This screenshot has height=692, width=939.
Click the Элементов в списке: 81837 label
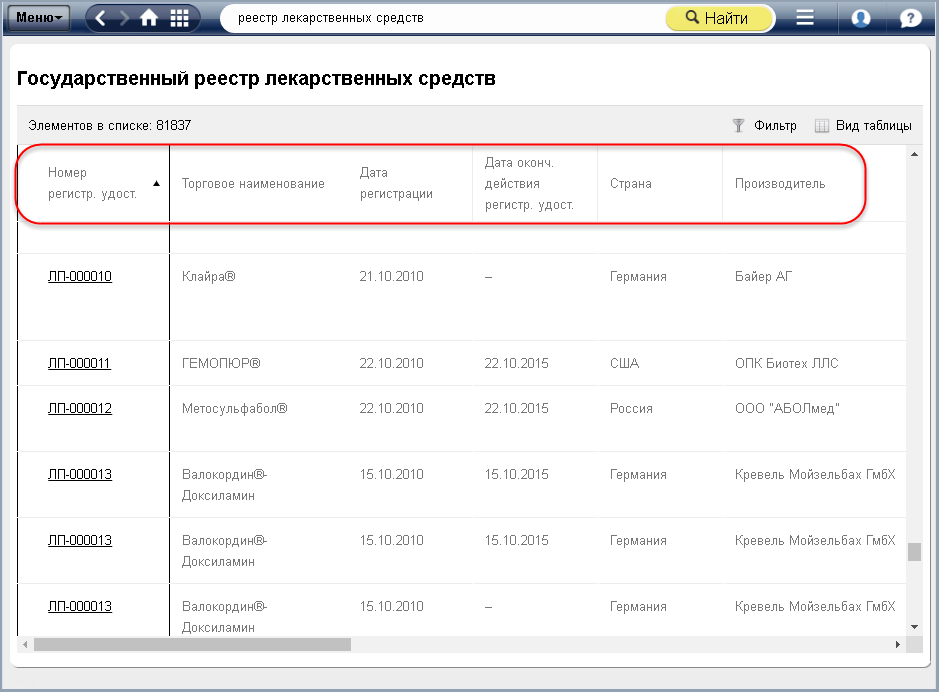click(x=110, y=126)
